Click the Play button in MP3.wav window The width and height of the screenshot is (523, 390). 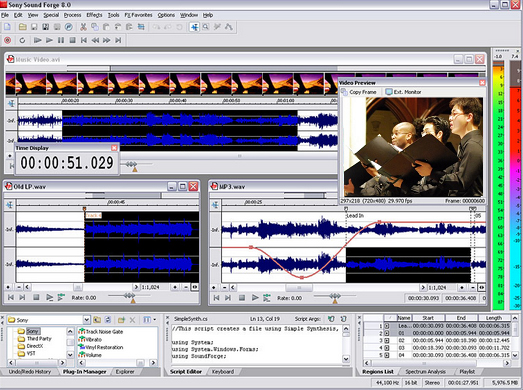255,298
